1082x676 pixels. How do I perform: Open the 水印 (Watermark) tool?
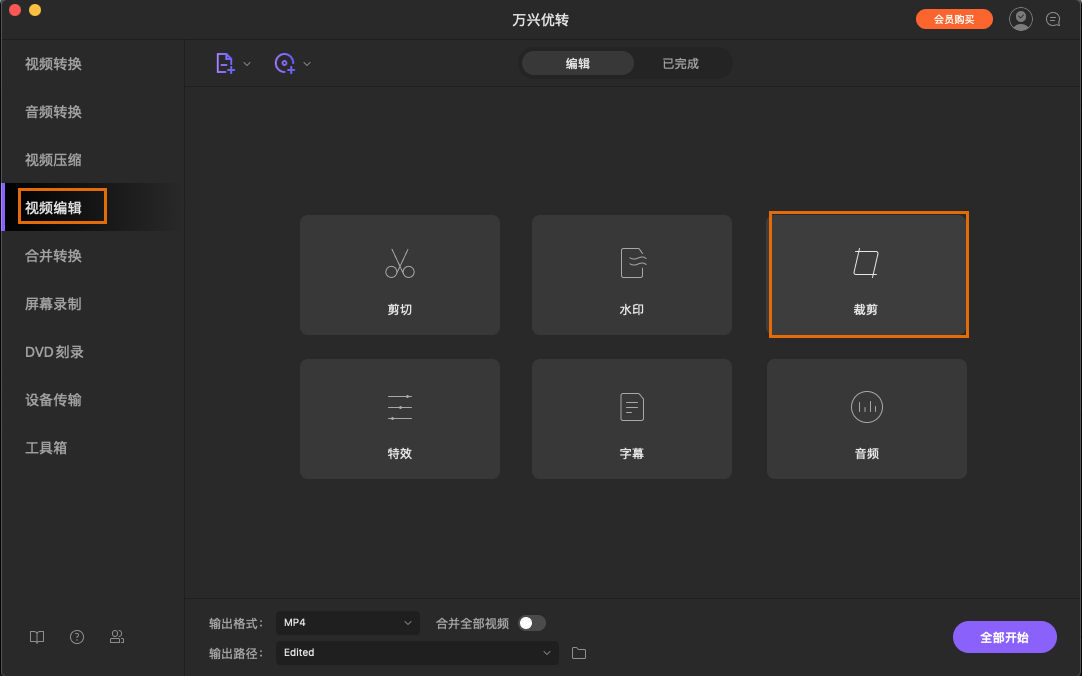[x=631, y=275]
